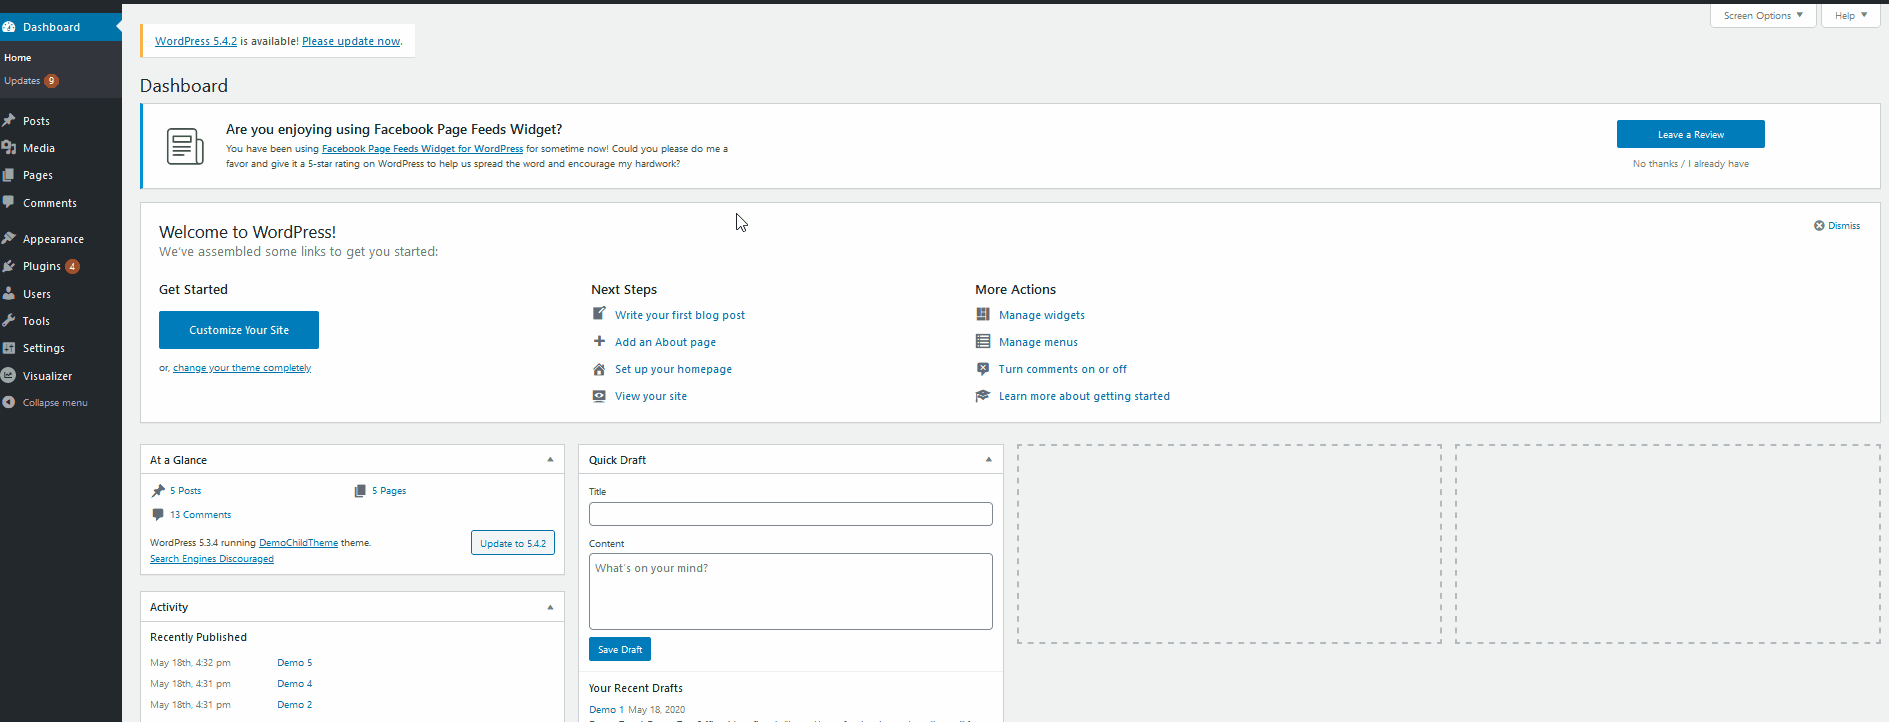Collapse the Activity panel
The width and height of the screenshot is (1889, 722).
[550, 606]
